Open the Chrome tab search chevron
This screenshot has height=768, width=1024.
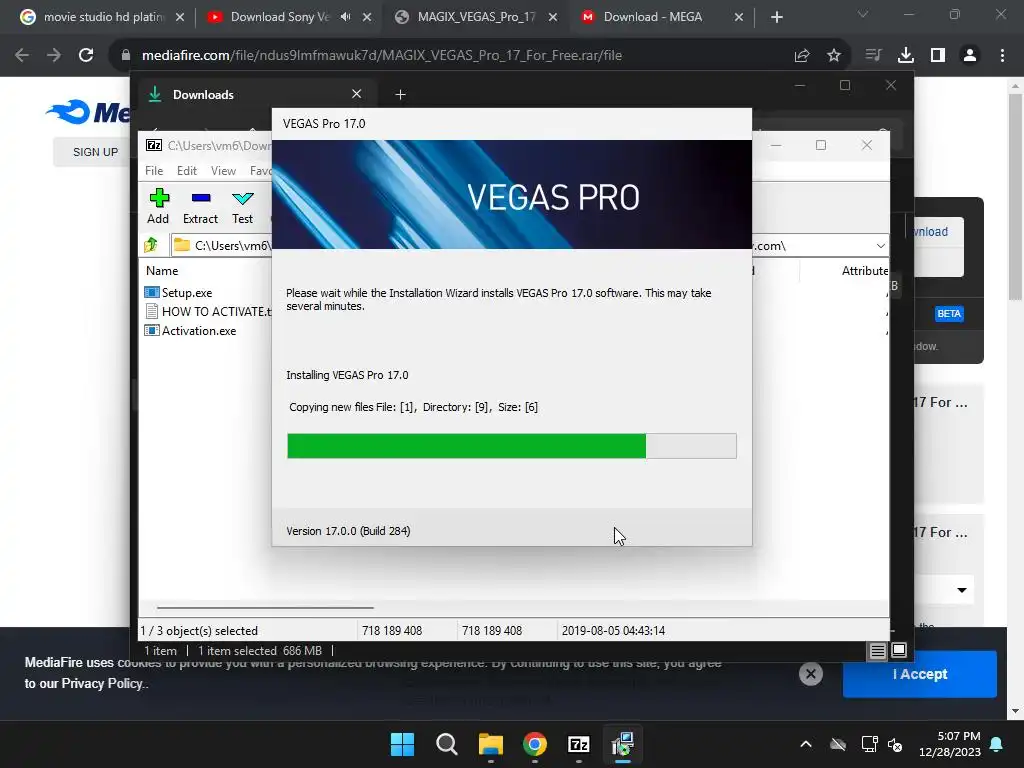pyautogui.click(x=863, y=15)
